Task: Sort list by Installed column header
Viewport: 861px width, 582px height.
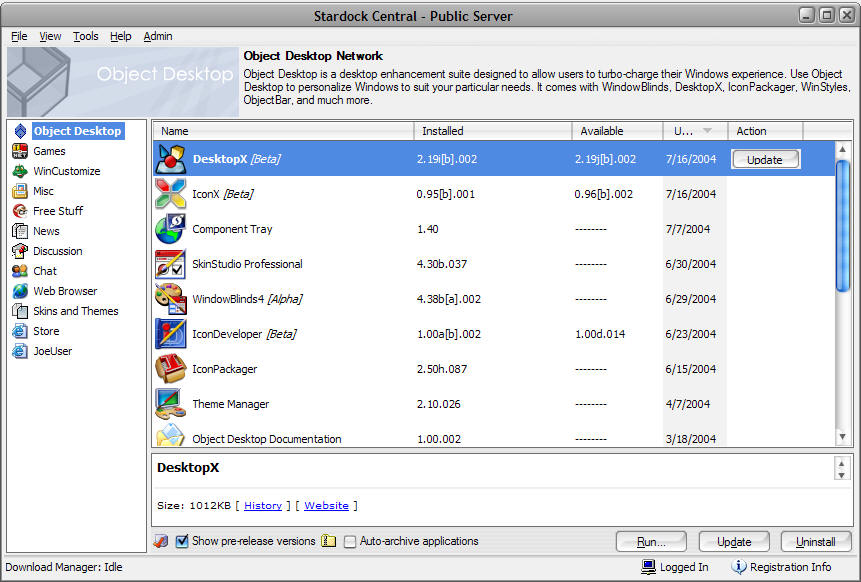Action: pyautogui.click(x=493, y=131)
